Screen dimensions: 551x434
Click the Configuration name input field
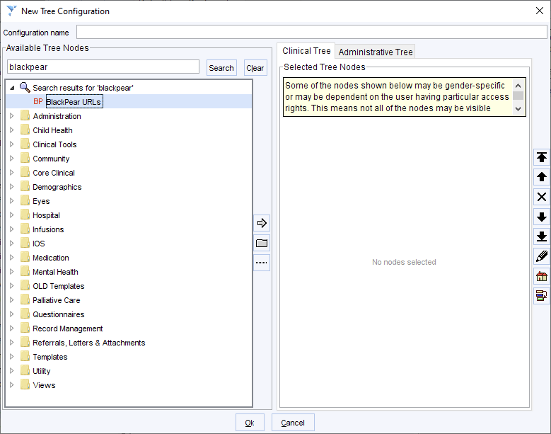click(312, 32)
